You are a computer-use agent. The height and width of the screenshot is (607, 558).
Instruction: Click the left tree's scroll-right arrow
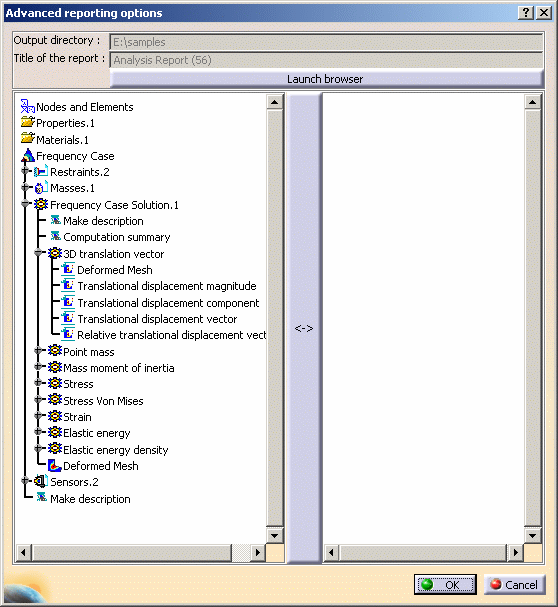tap(258, 552)
